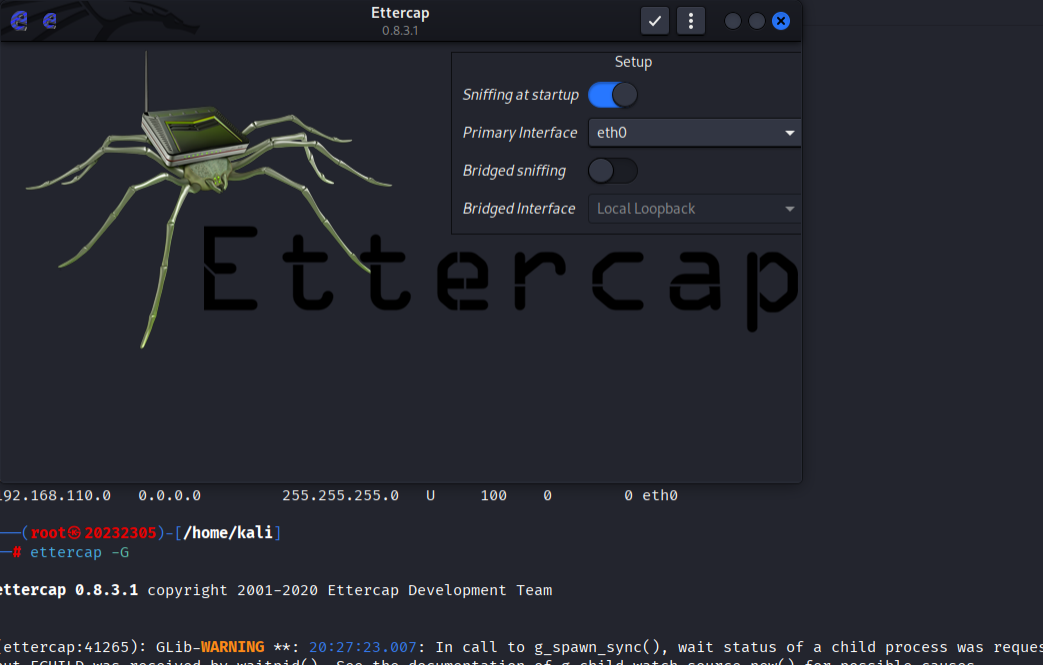The width and height of the screenshot is (1043, 665).
Task: Click GLib-WARNING text in terminal
Action: [210, 647]
